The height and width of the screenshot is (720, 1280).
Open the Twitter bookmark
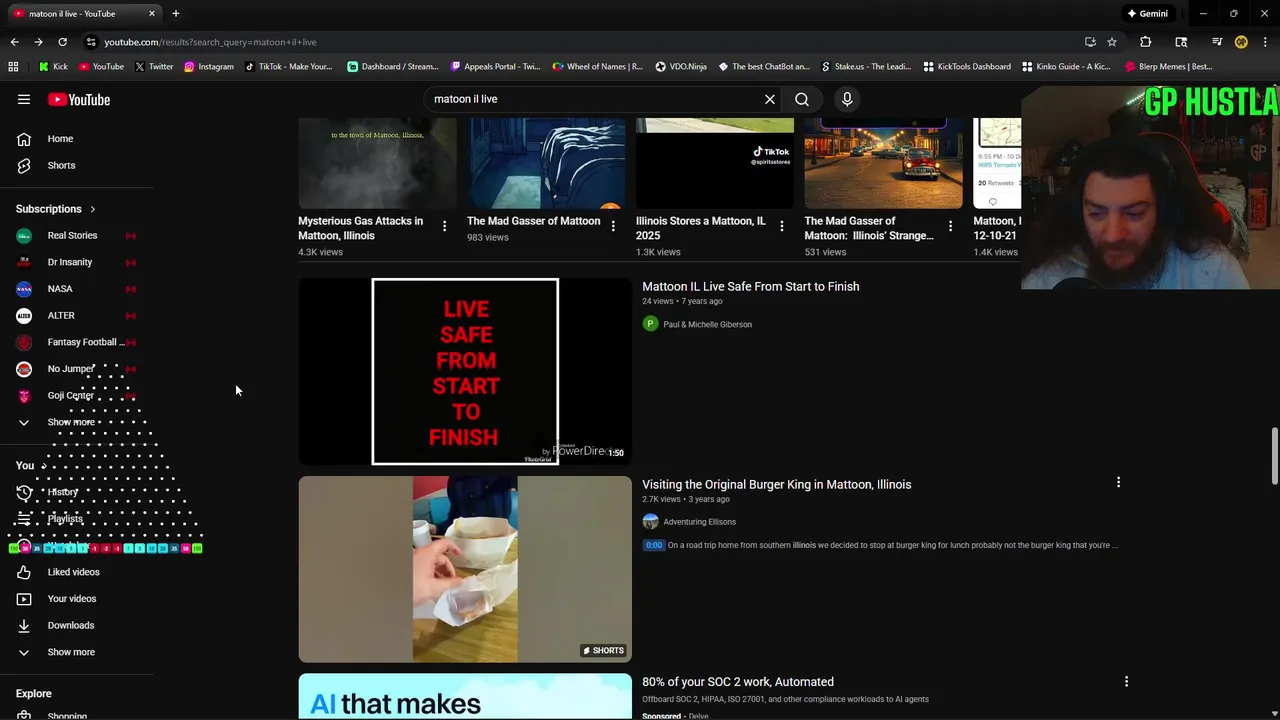pyautogui.click(x=154, y=67)
